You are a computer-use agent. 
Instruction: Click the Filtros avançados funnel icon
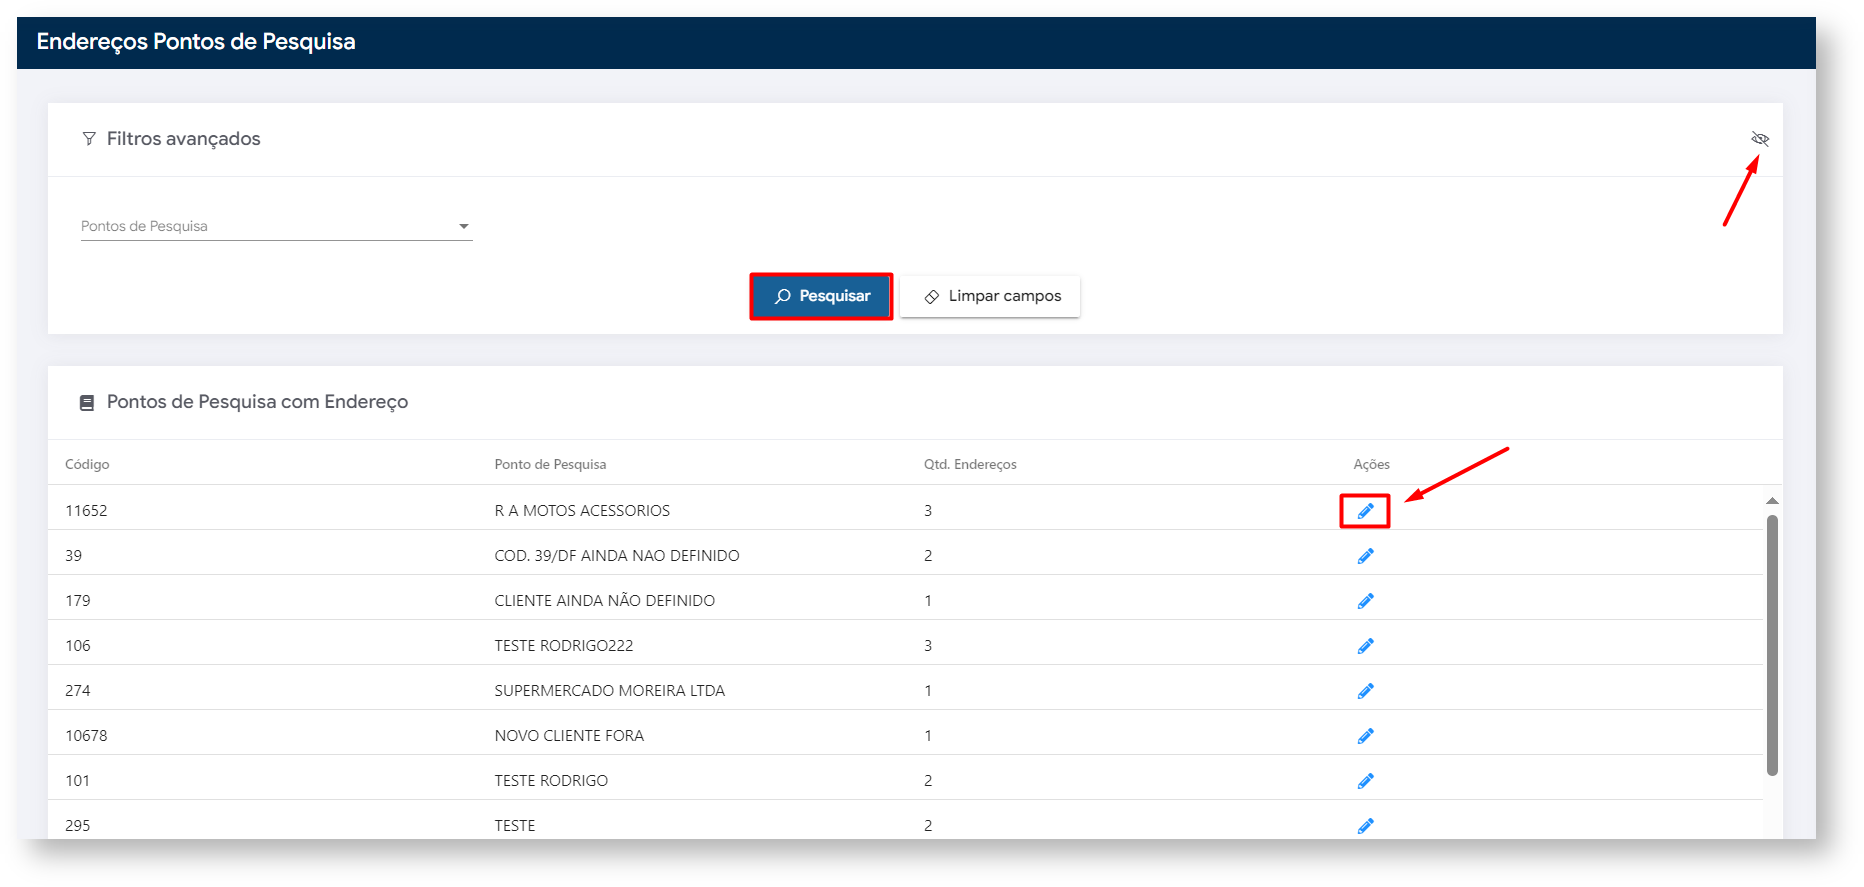click(x=89, y=139)
